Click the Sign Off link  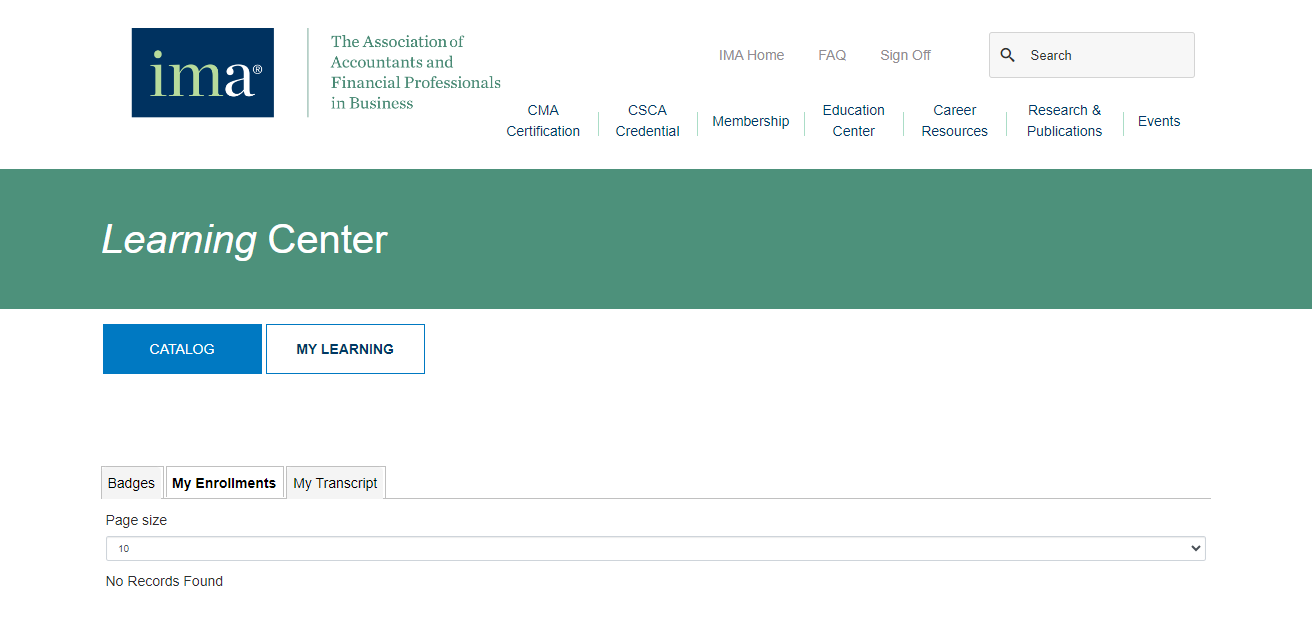905,55
